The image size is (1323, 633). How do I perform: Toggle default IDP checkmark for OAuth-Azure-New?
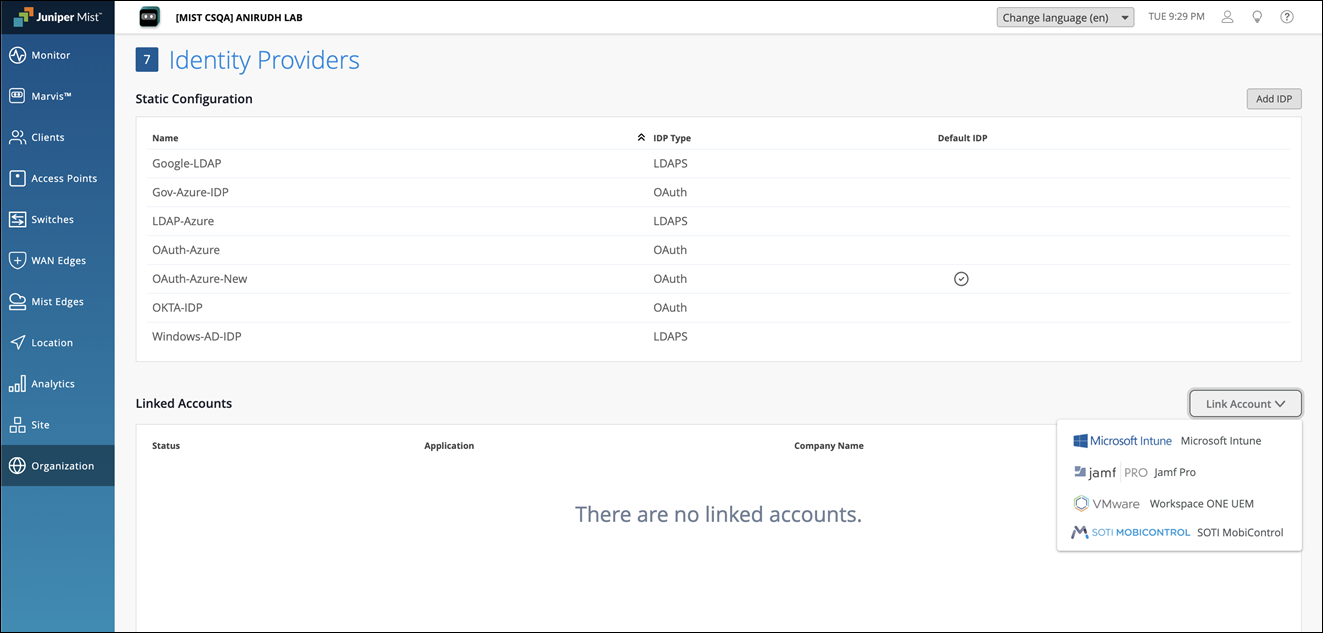[961, 279]
